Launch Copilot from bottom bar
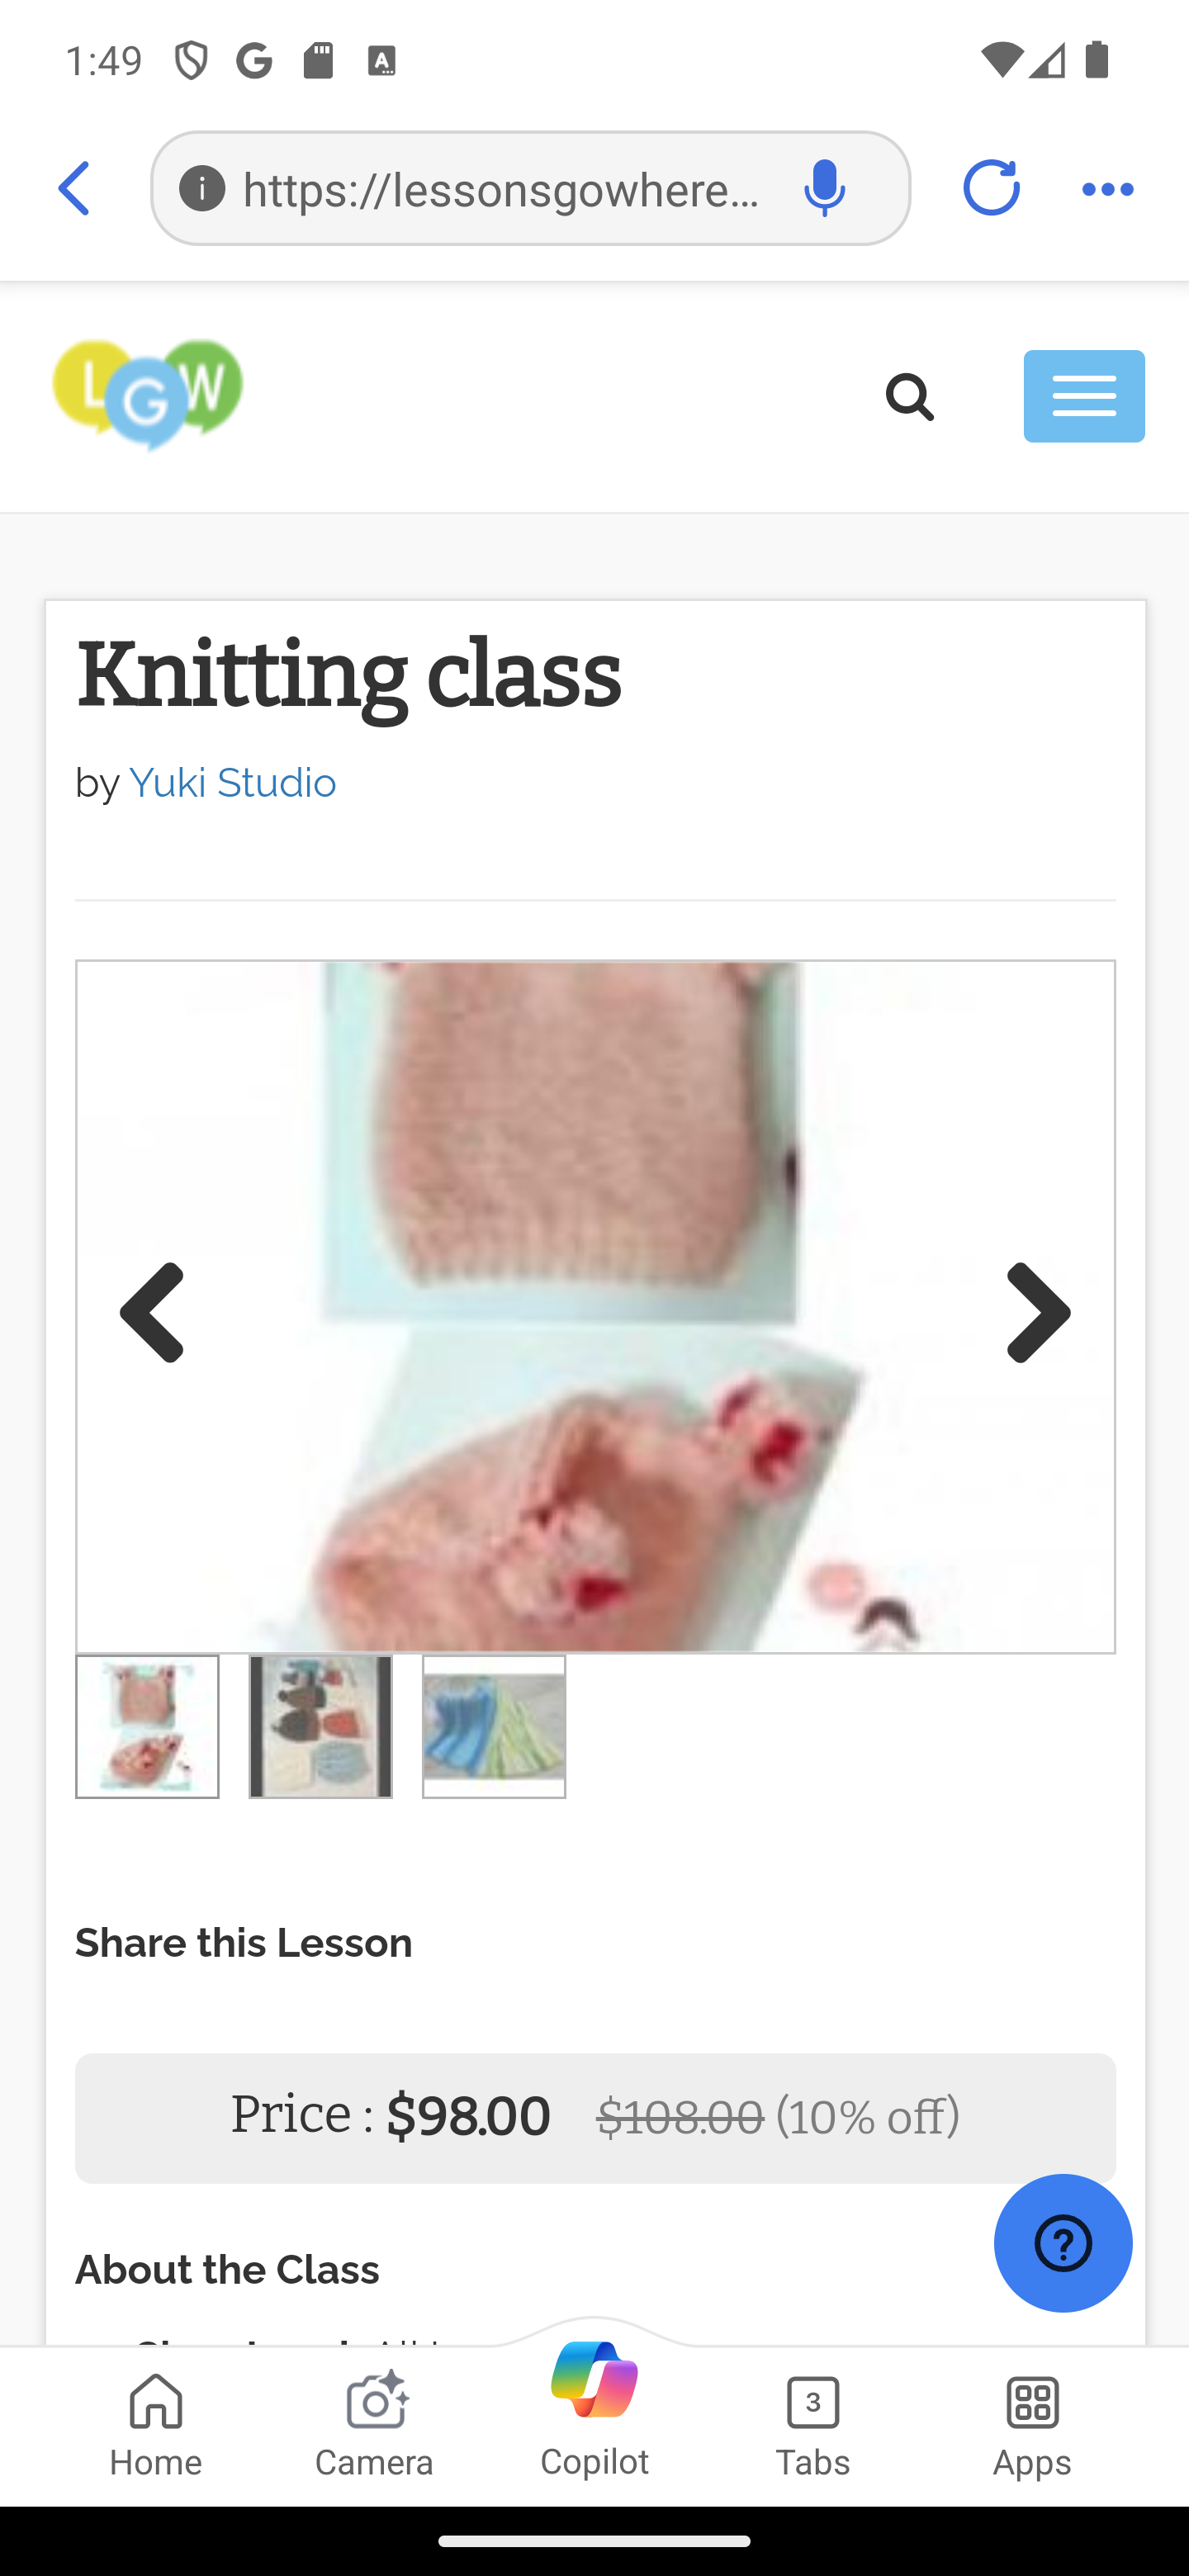Screen dimensions: 1189x2576 point(594,2408)
